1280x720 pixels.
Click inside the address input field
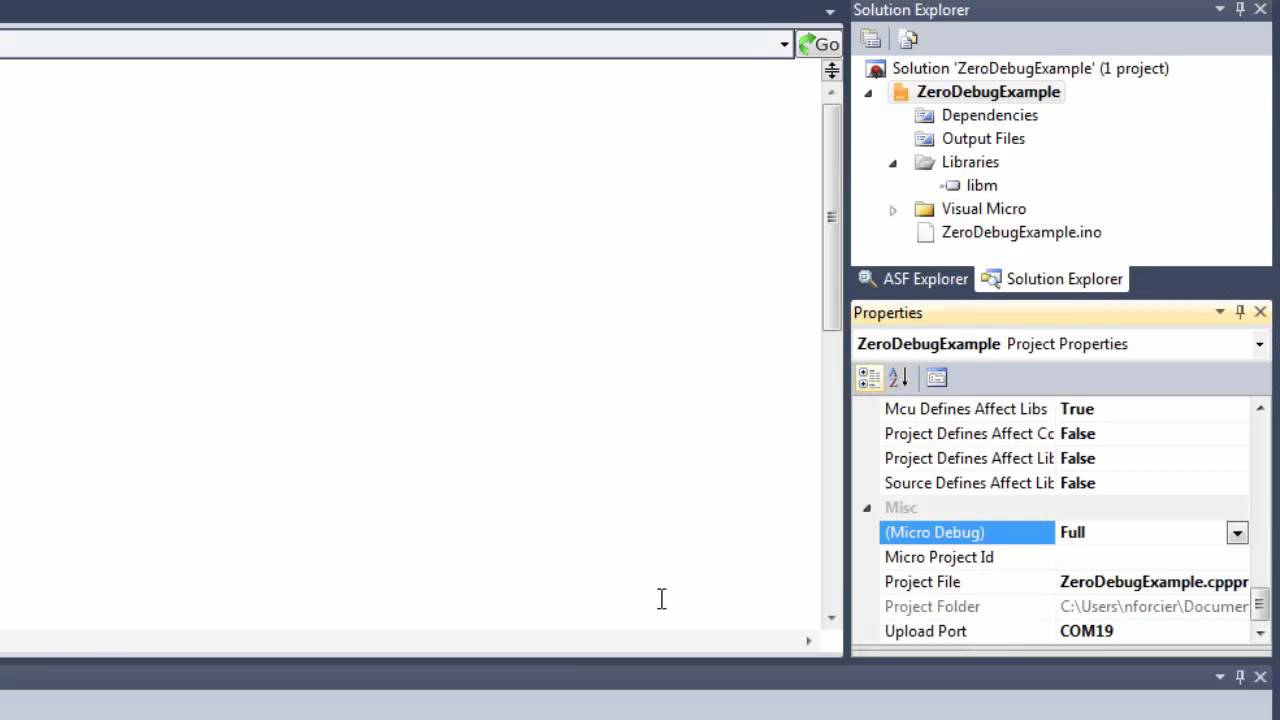click(388, 44)
